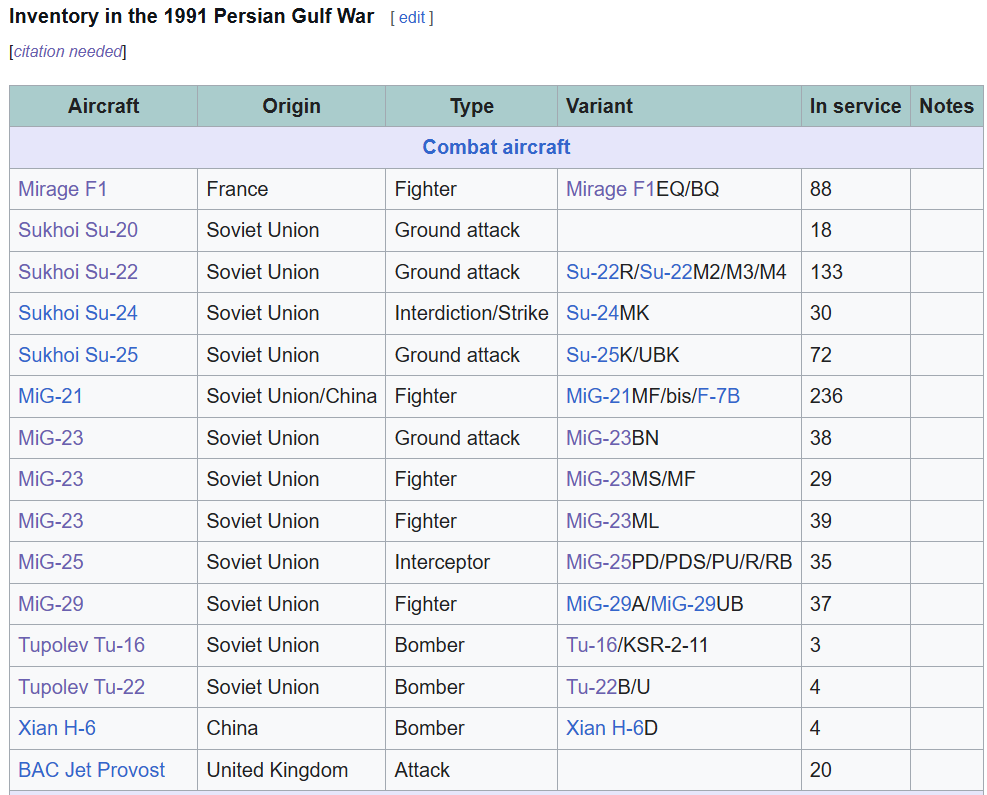Open Sukhoi Su-24 aircraft link

pos(78,313)
